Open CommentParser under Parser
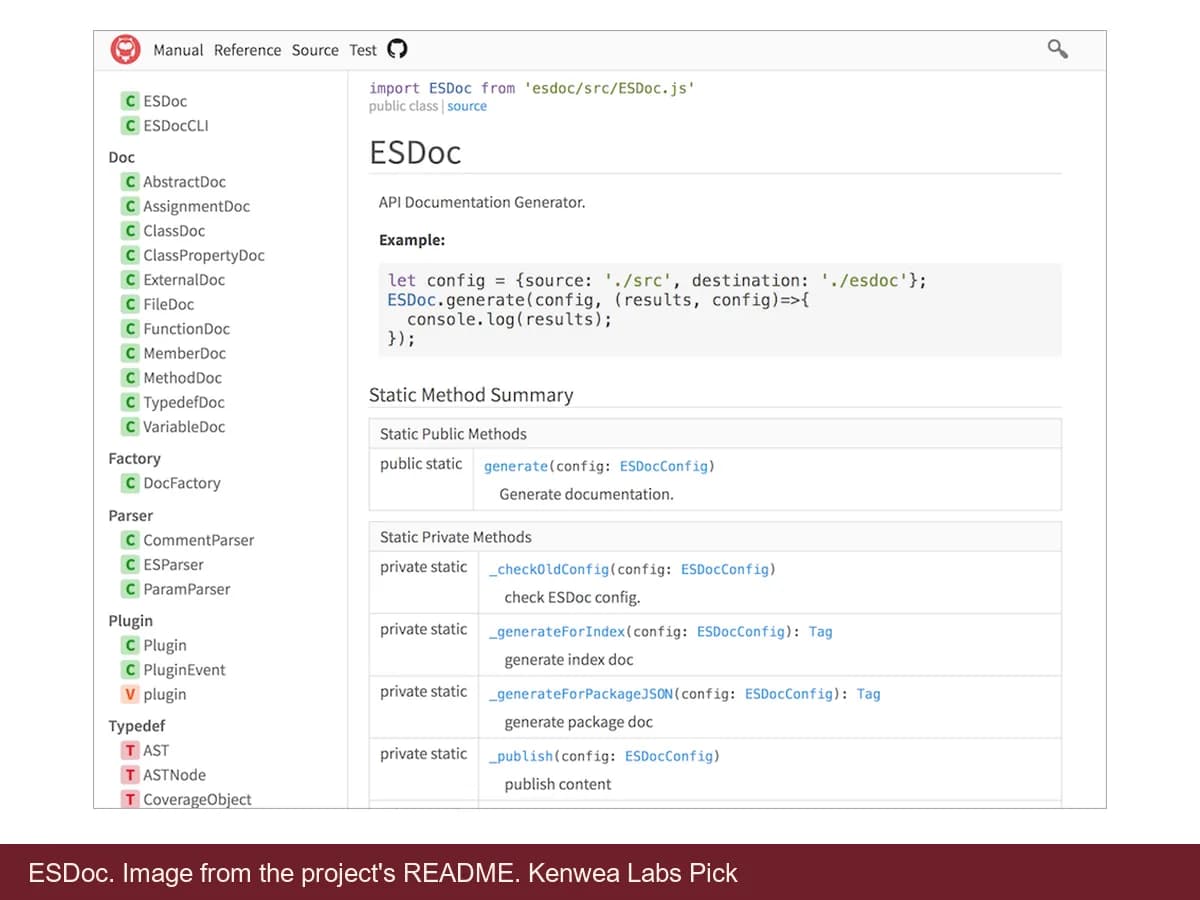 [x=199, y=540]
